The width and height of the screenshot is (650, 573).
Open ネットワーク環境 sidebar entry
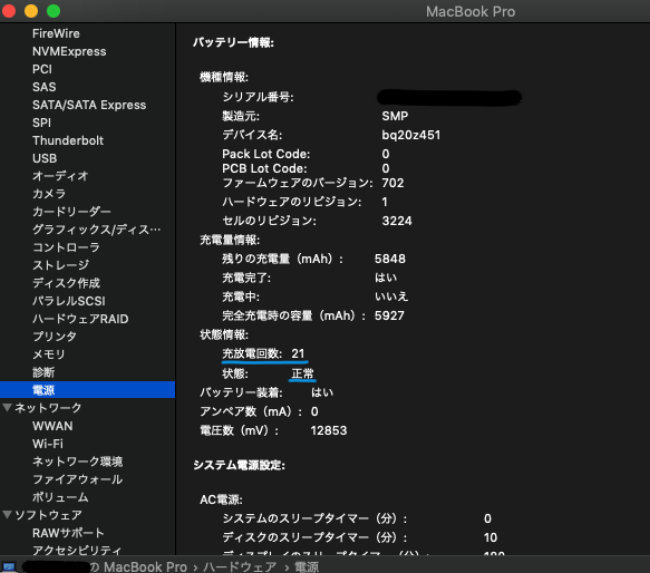tap(78, 461)
